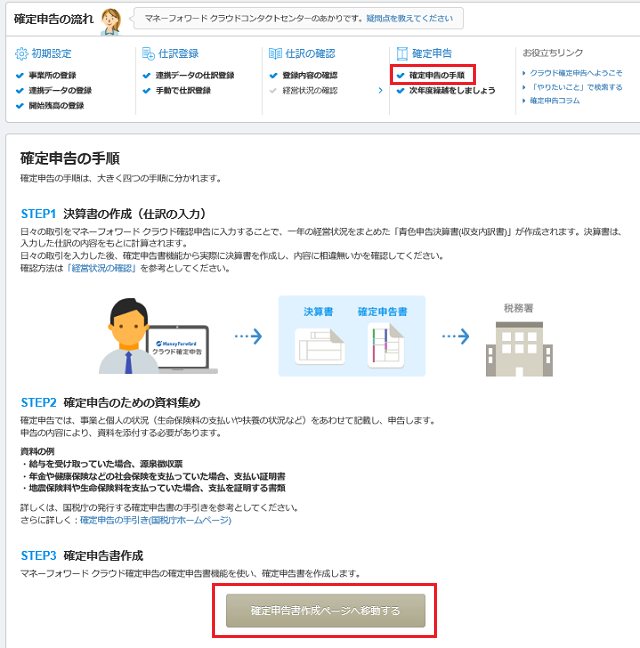Click the 仕訳登録 heading
640x648 pixels.
click(178, 54)
